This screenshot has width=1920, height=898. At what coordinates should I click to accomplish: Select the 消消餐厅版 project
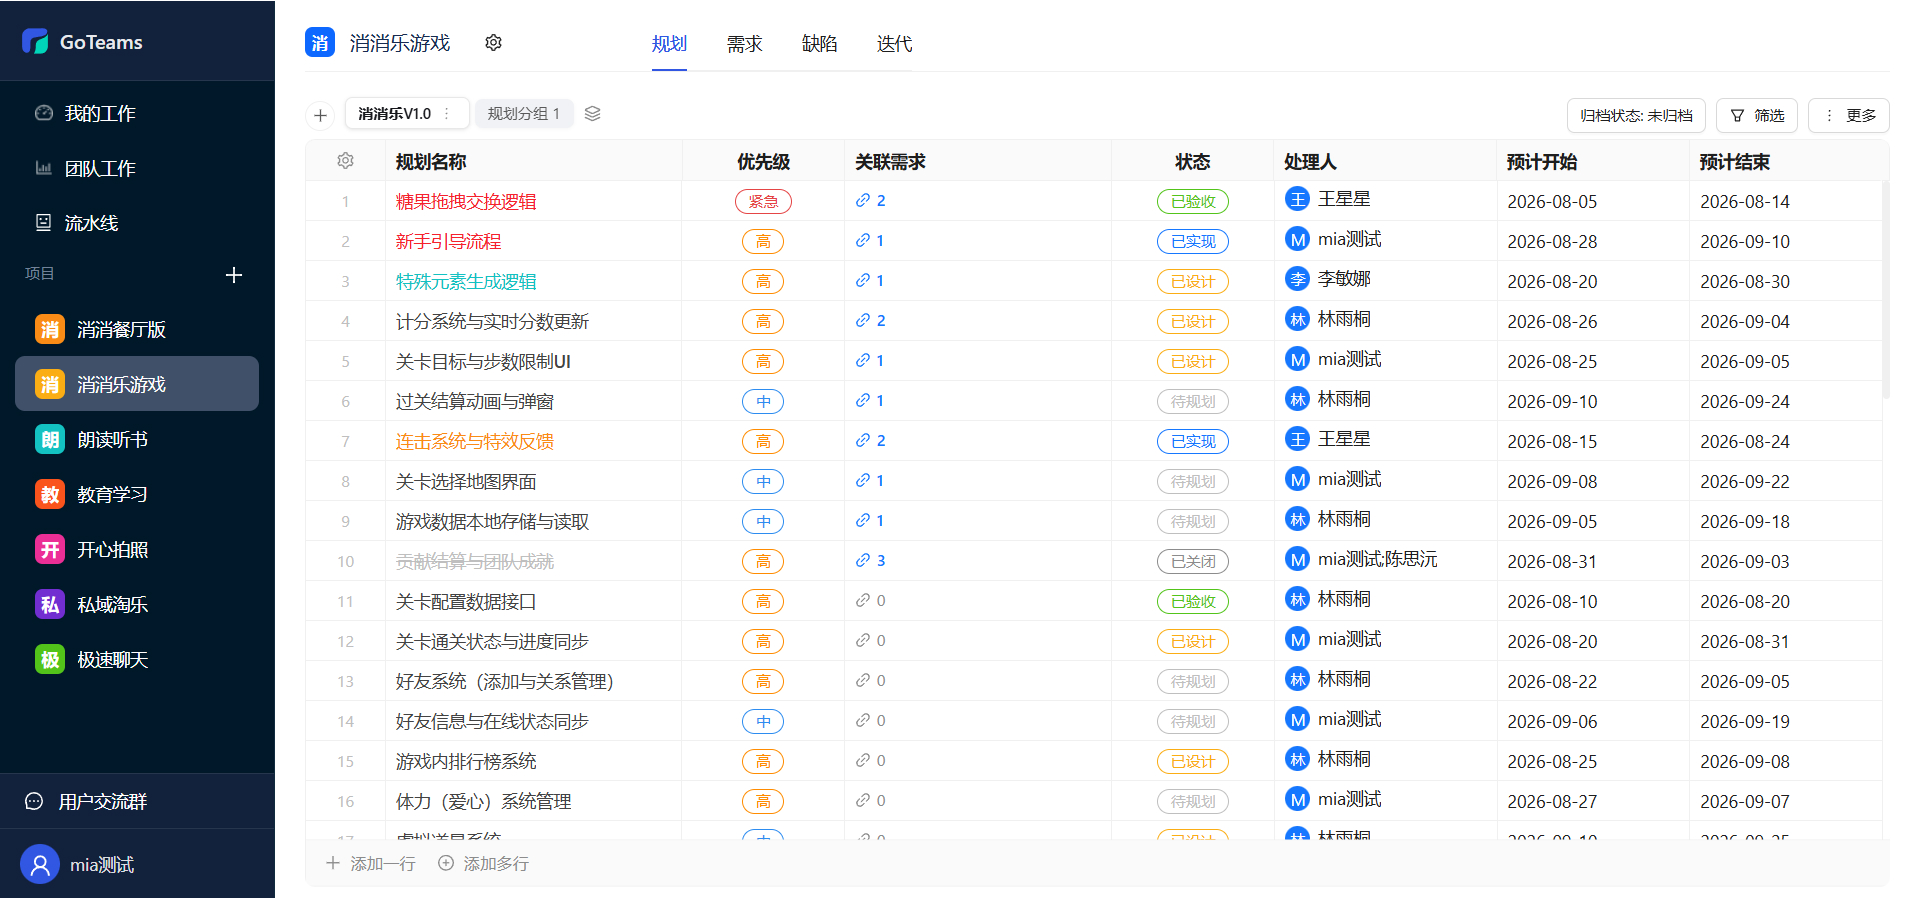[137, 329]
